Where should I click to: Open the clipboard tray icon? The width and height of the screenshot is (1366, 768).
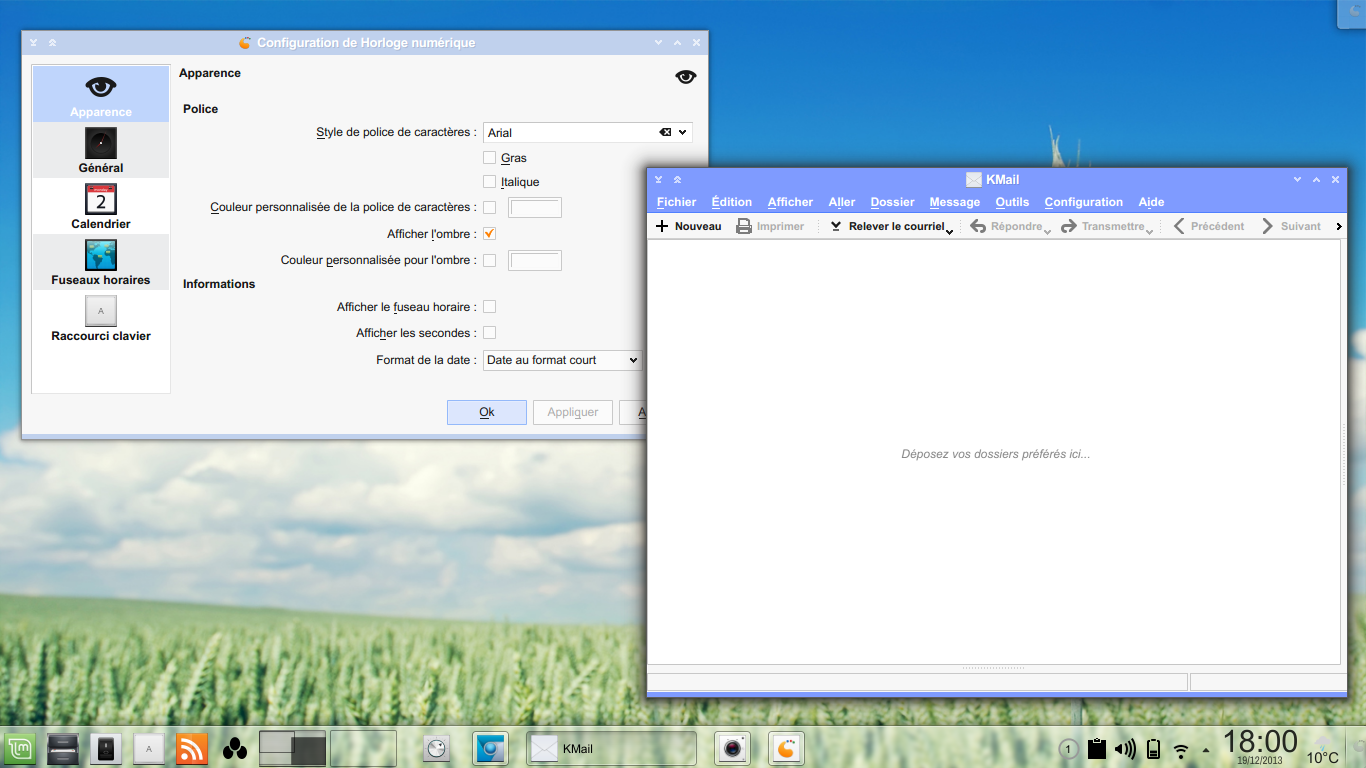coord(1097,749)
